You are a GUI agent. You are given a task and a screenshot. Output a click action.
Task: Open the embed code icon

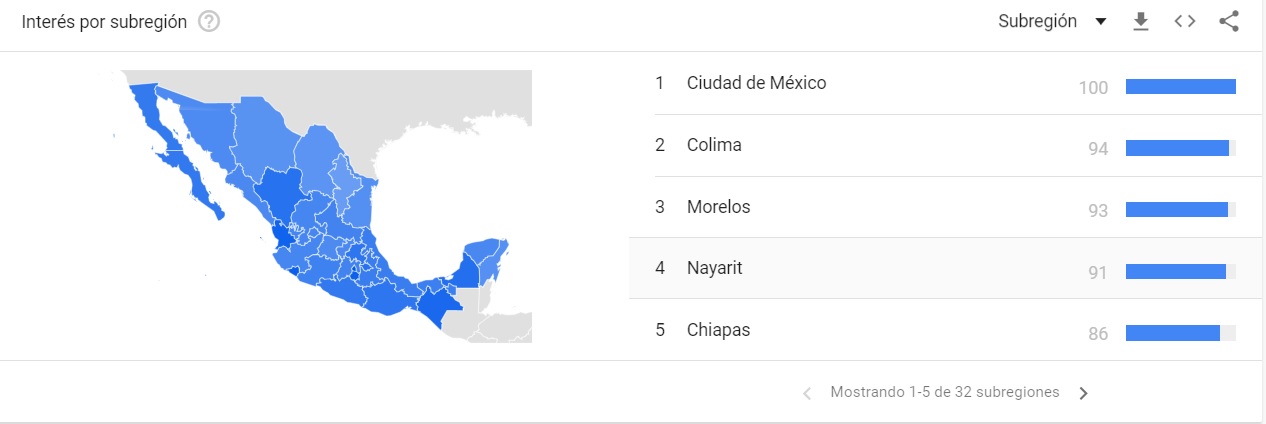tap(1185, 22)
